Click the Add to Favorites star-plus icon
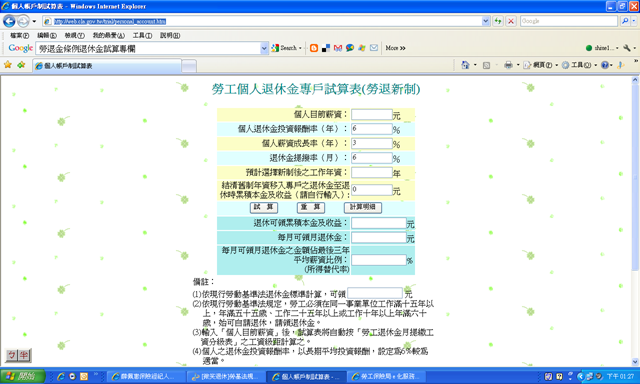The width and height of the screenshot is (640, 384). 21,64
